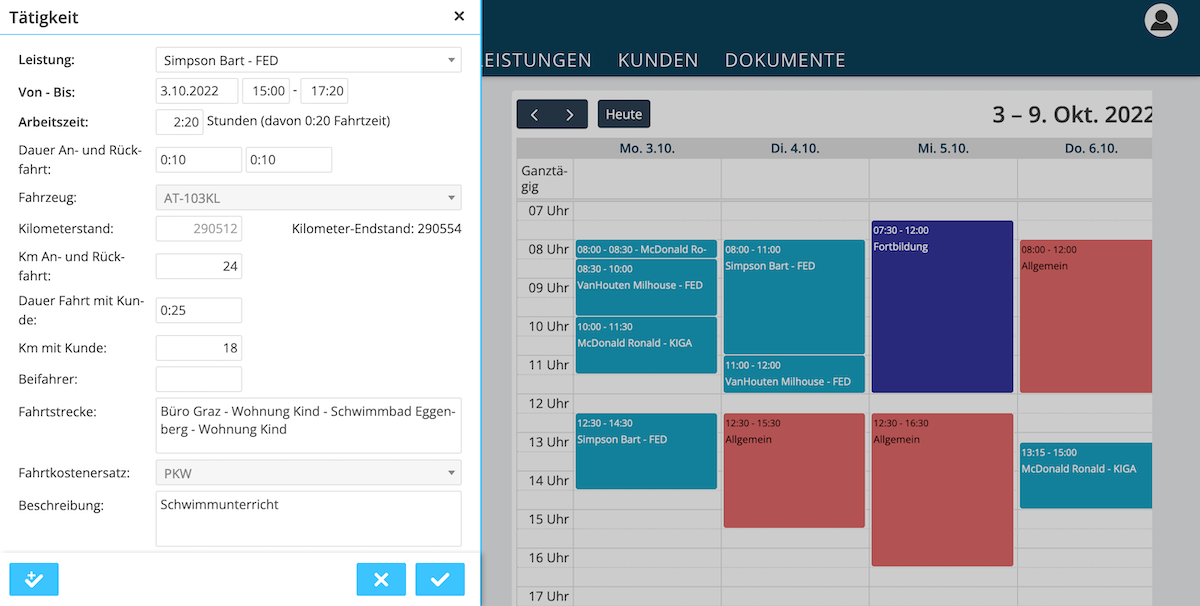Open the Dokumente menu item

(x=785, y=60)
